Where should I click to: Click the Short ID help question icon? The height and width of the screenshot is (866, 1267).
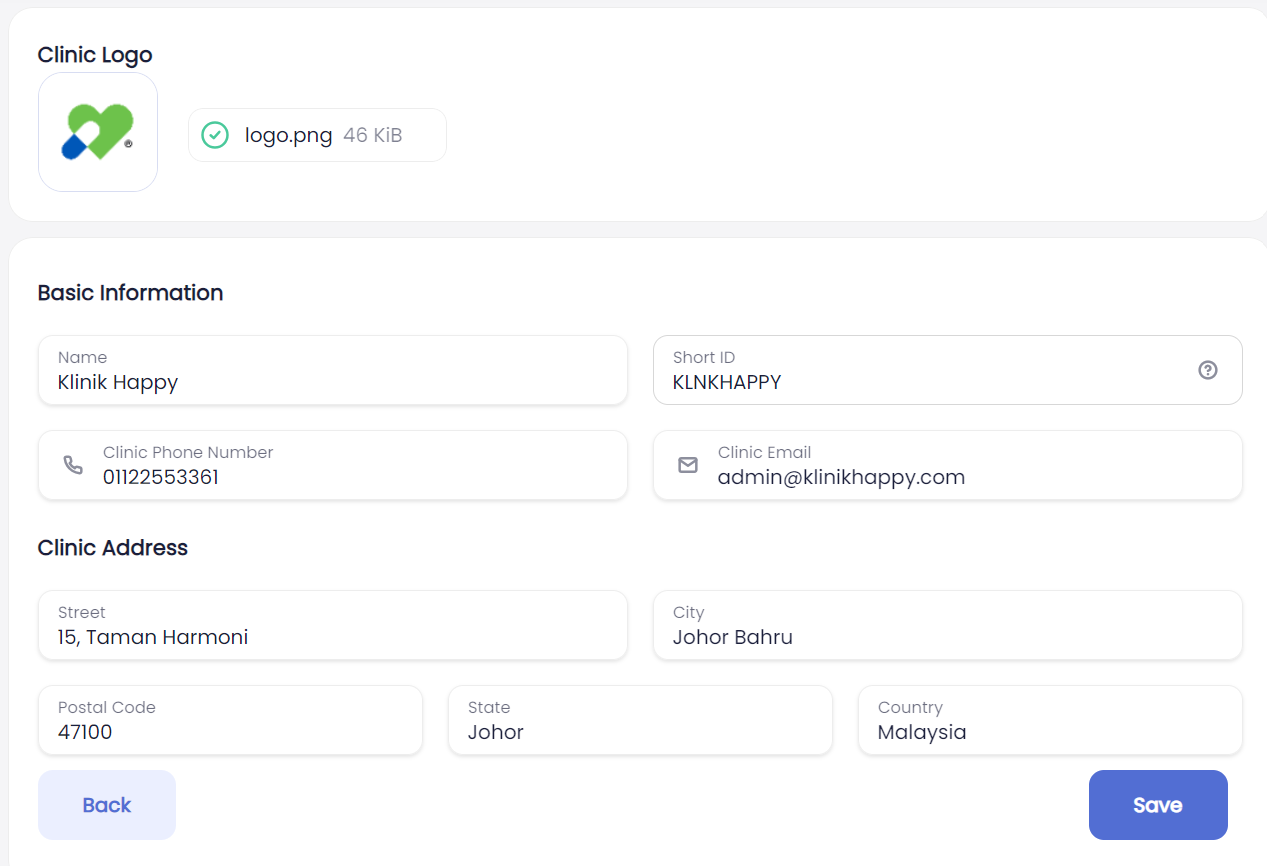tap(1207, 370)
